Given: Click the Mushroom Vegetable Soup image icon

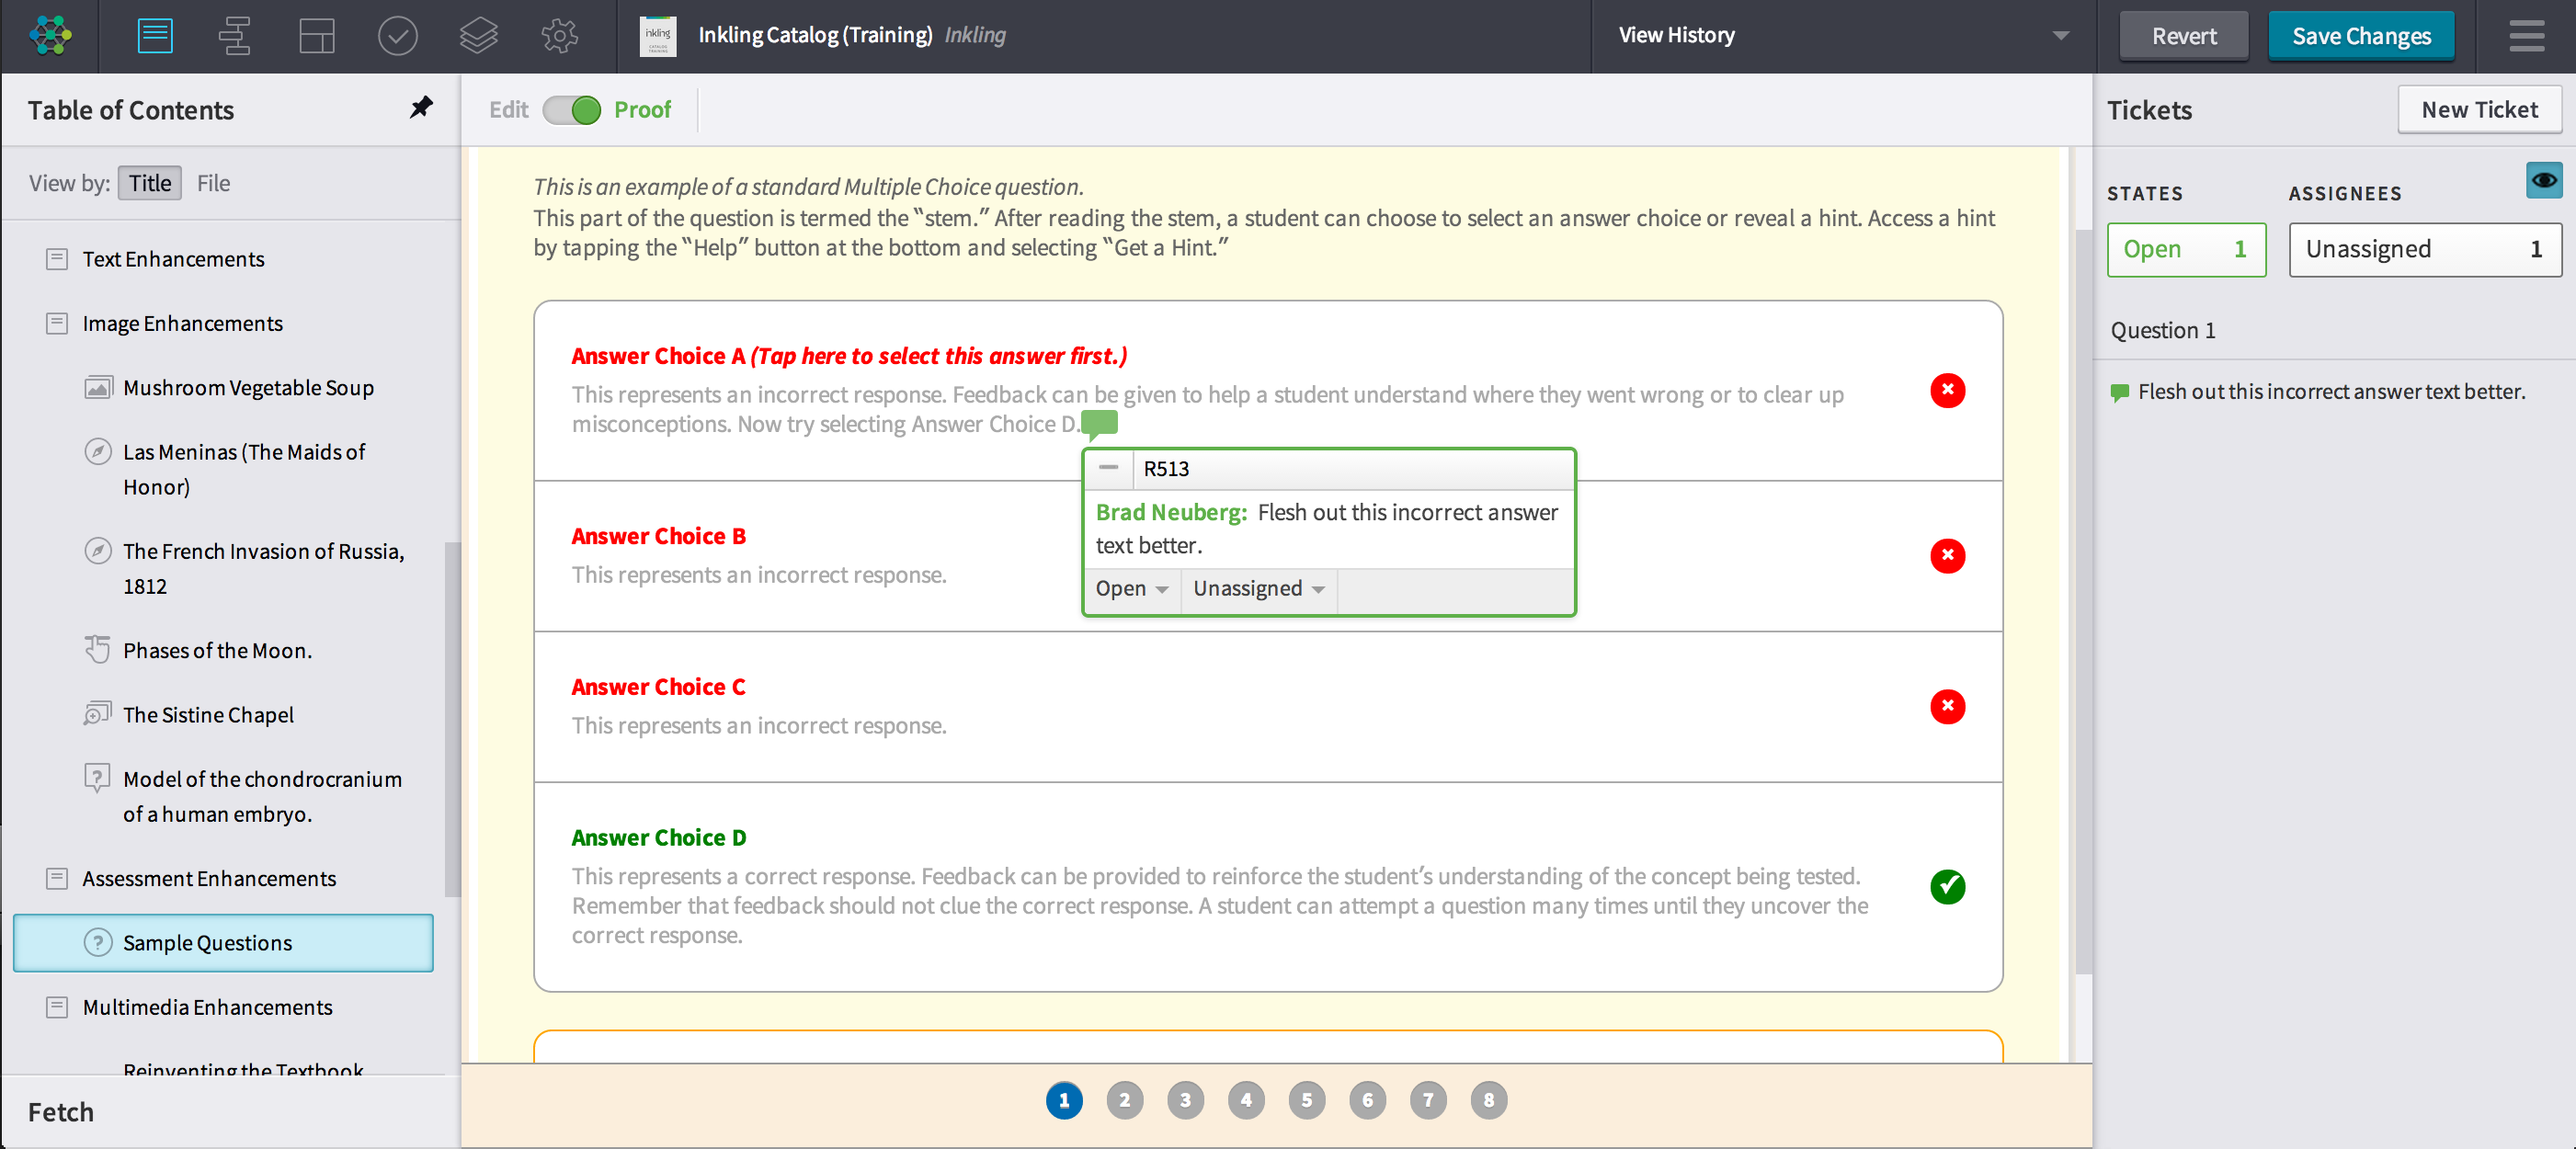Looking at the screenshot, I should point(97,388).
